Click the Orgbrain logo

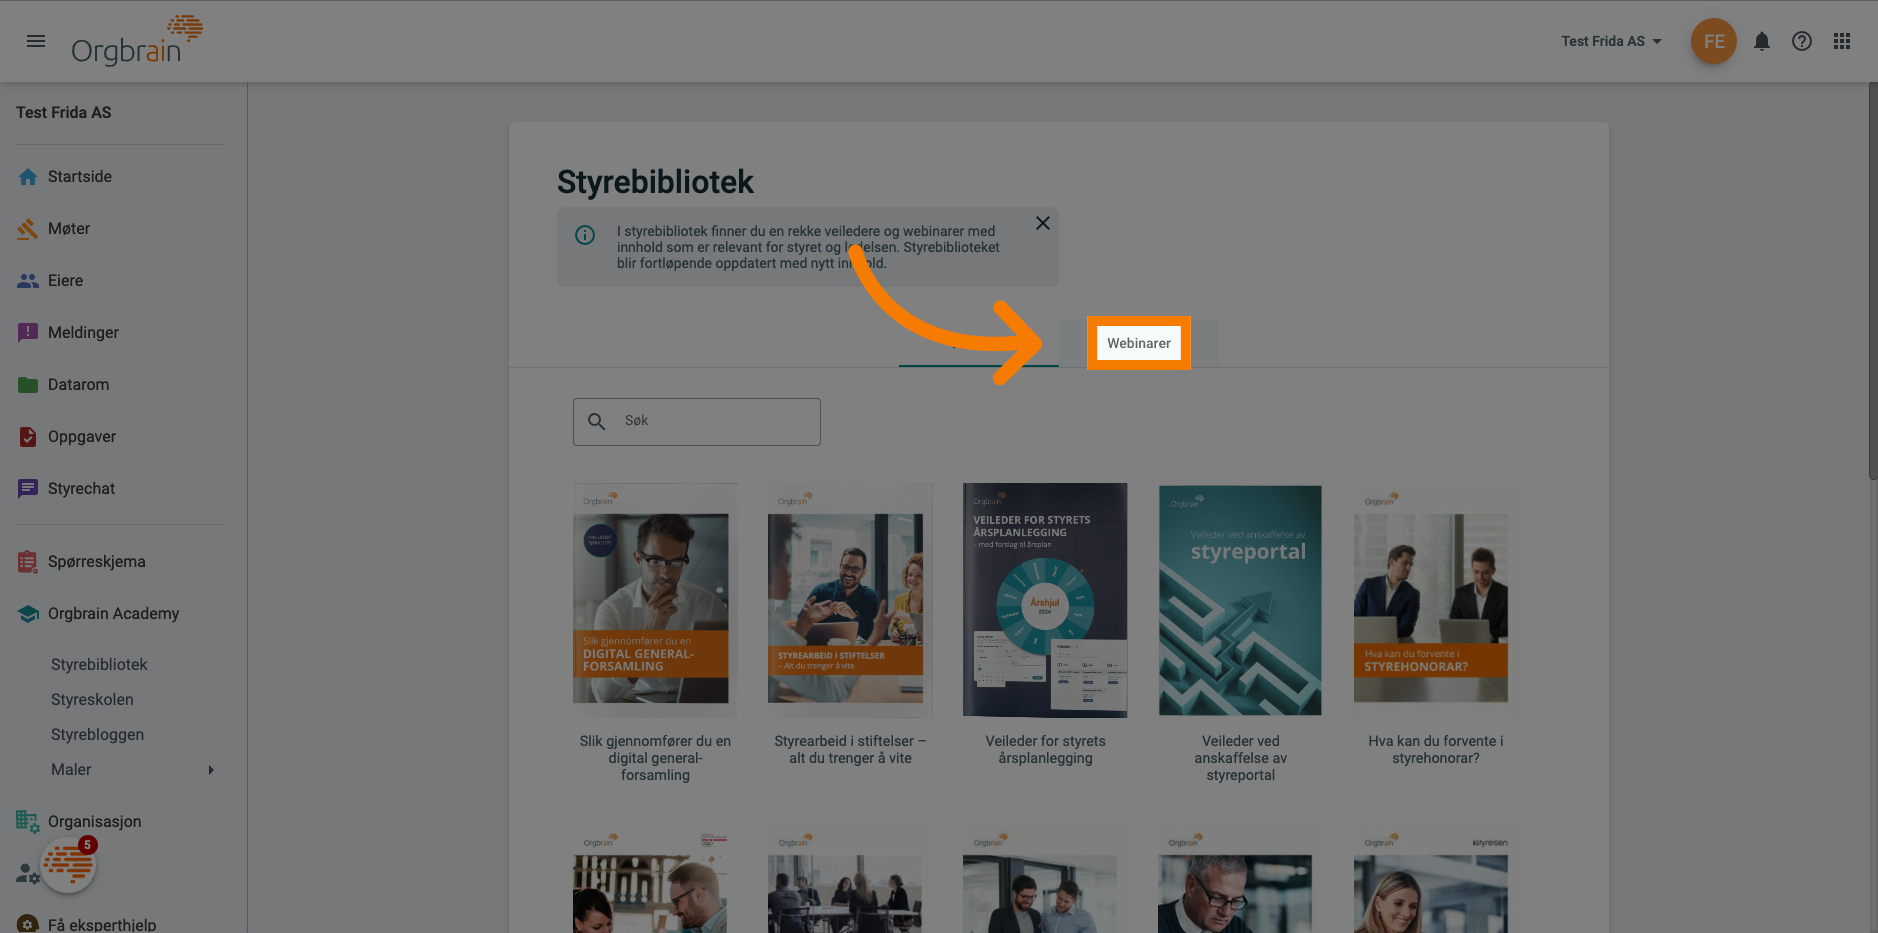coord(137,41)
